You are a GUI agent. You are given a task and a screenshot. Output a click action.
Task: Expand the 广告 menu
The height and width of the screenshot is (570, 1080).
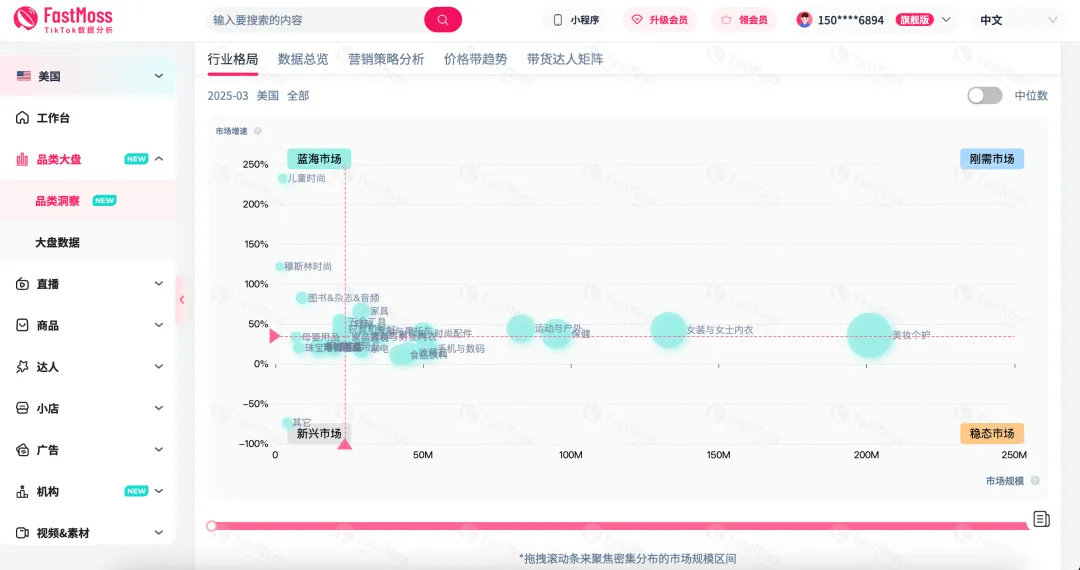tap(159, 450)
